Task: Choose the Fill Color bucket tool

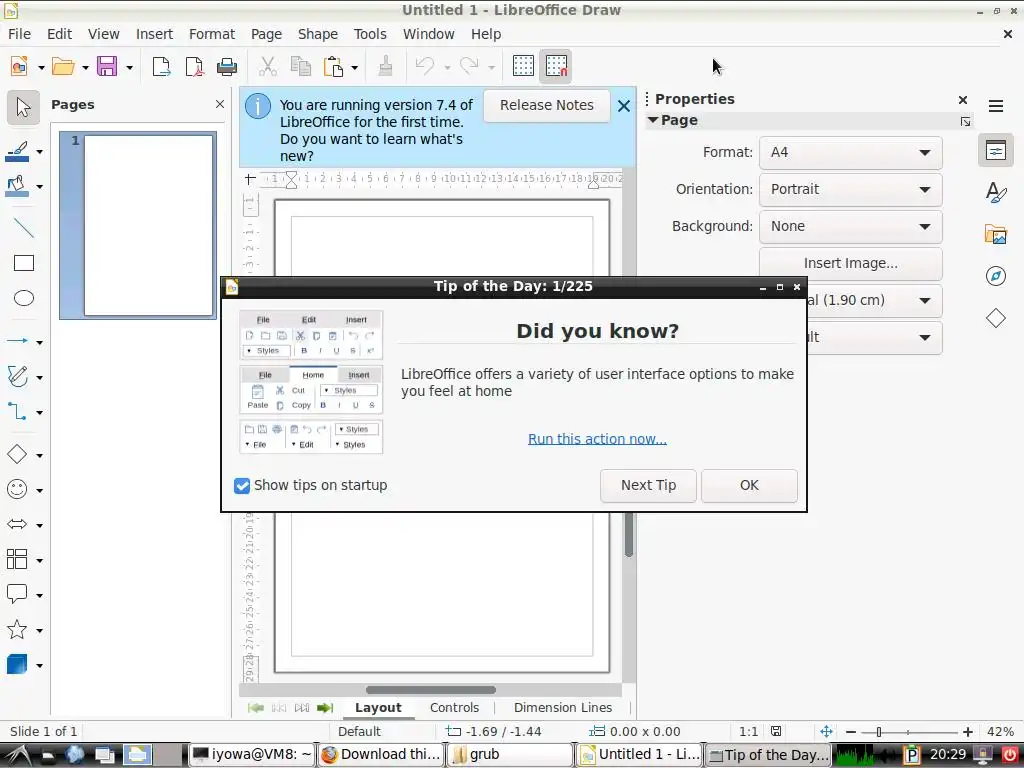Action: pos(18,187)
